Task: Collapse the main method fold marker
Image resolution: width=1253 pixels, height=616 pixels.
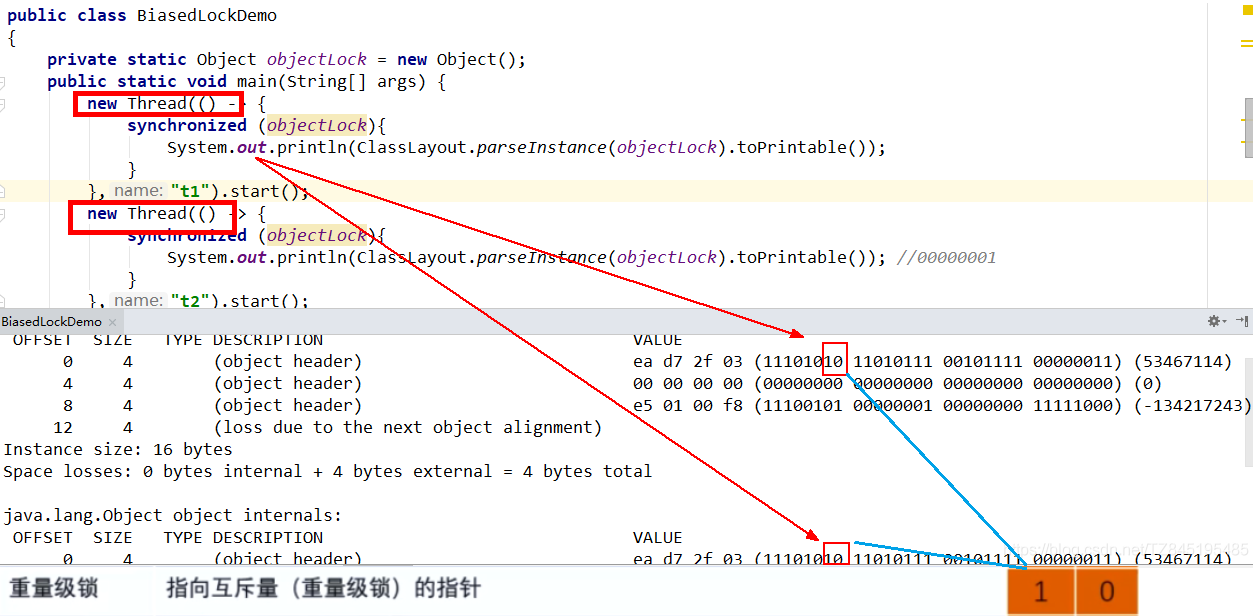Action: pos(3,82)
